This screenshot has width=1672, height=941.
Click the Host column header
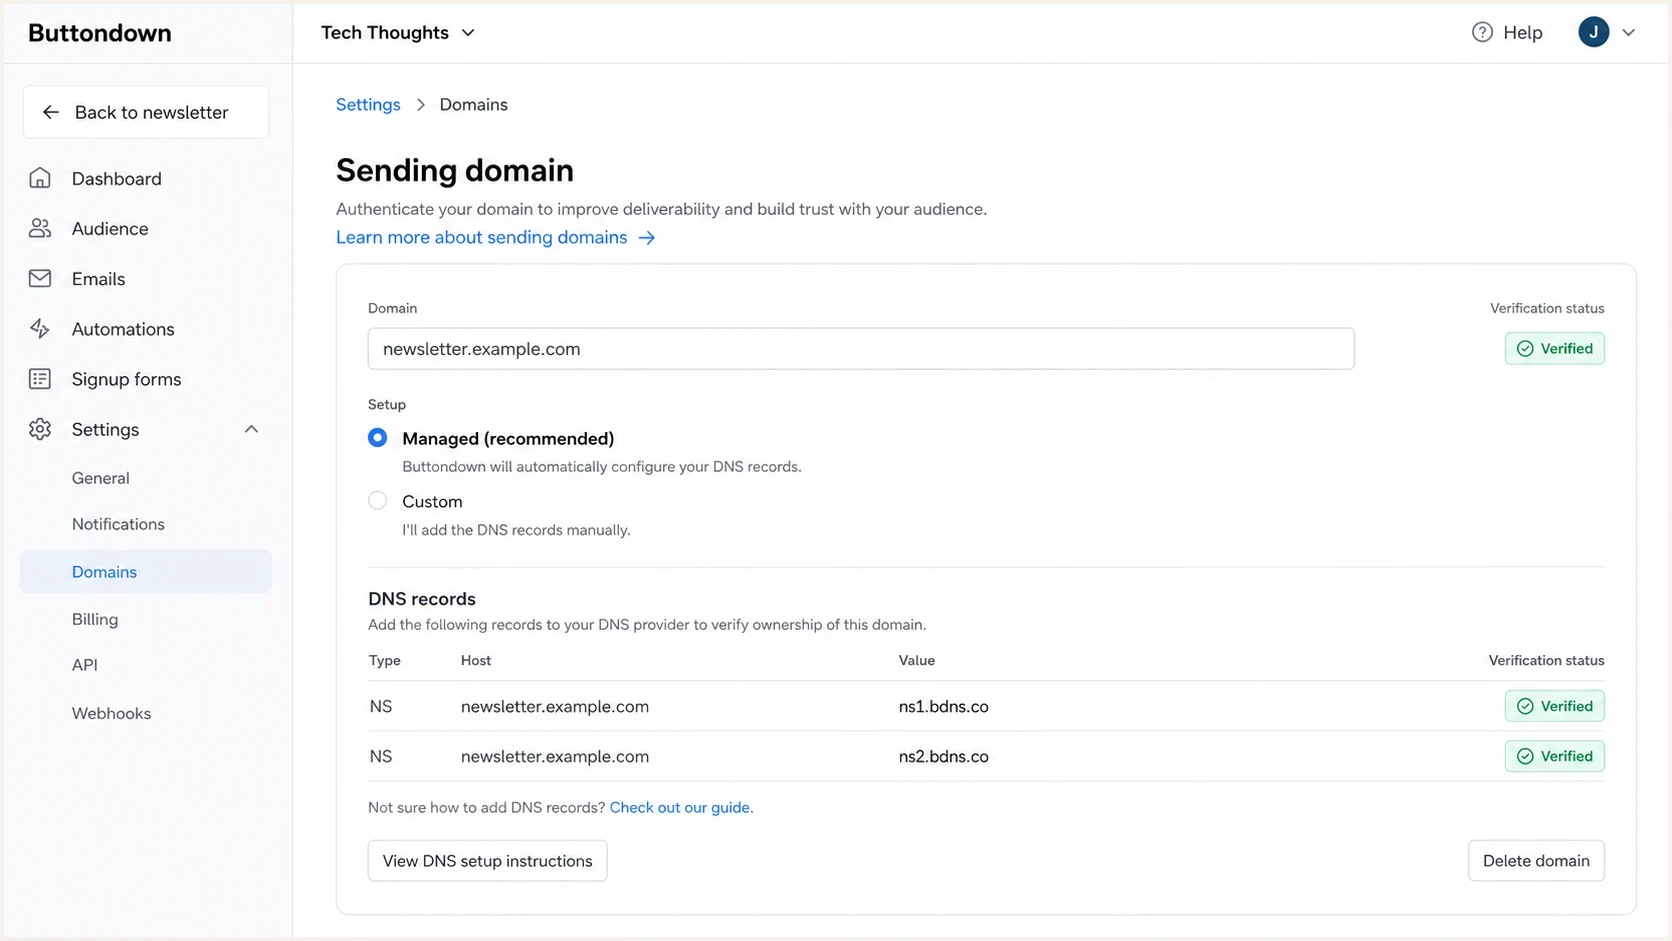tap(476, 660)
